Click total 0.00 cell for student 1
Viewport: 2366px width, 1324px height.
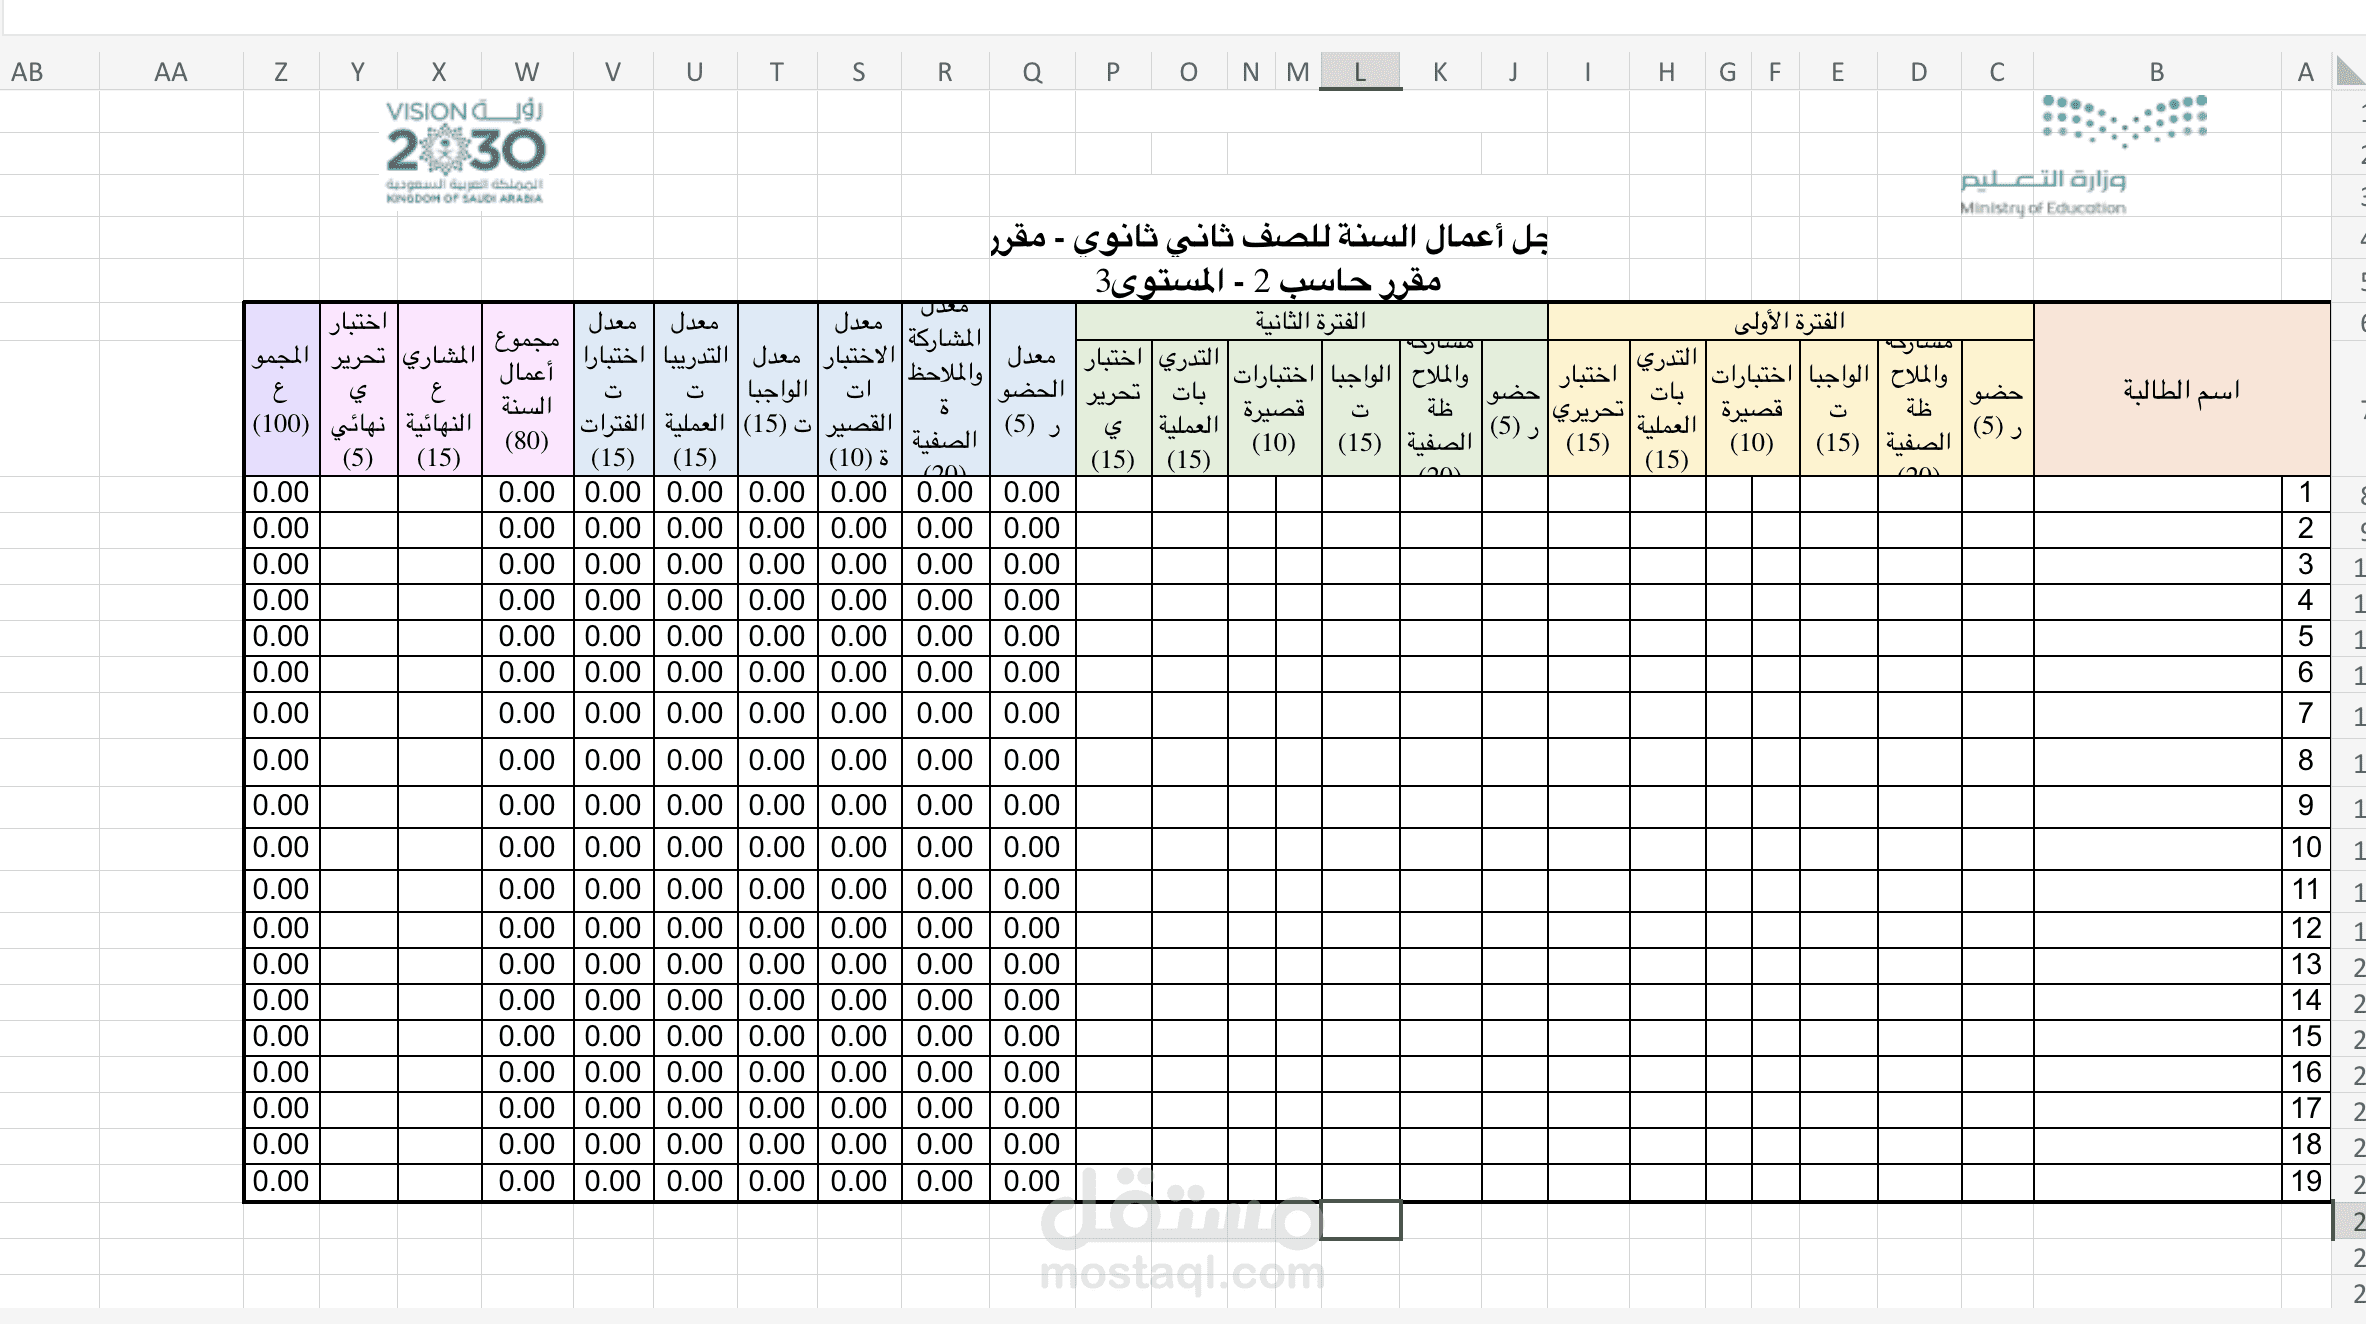pos(281,493)
